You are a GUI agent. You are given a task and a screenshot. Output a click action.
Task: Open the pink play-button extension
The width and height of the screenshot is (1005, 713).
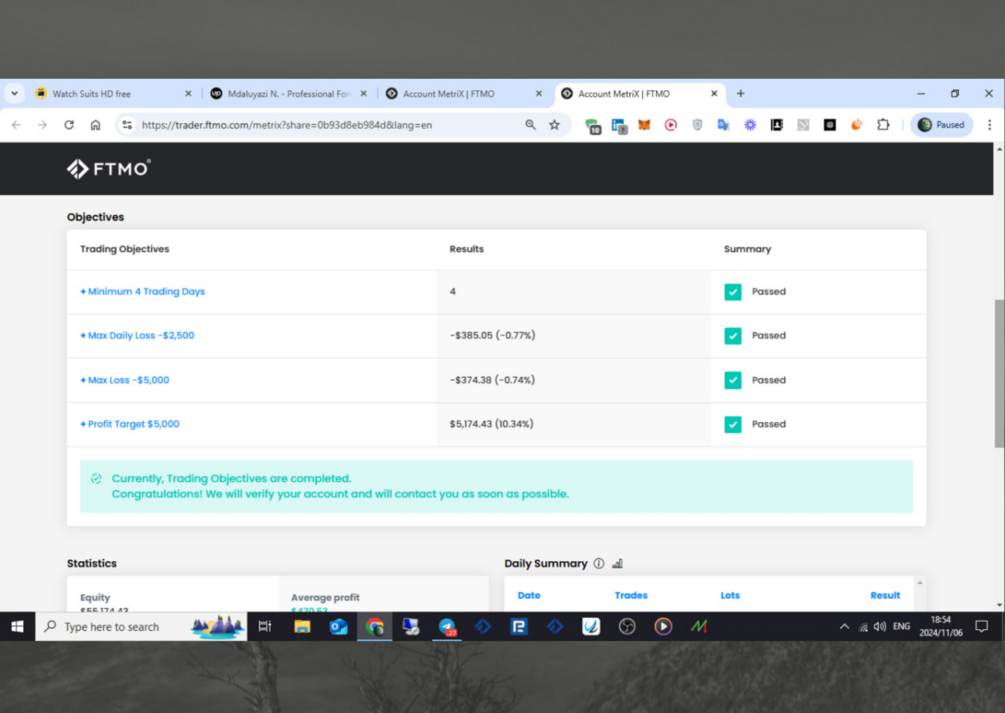click(670, 125)
